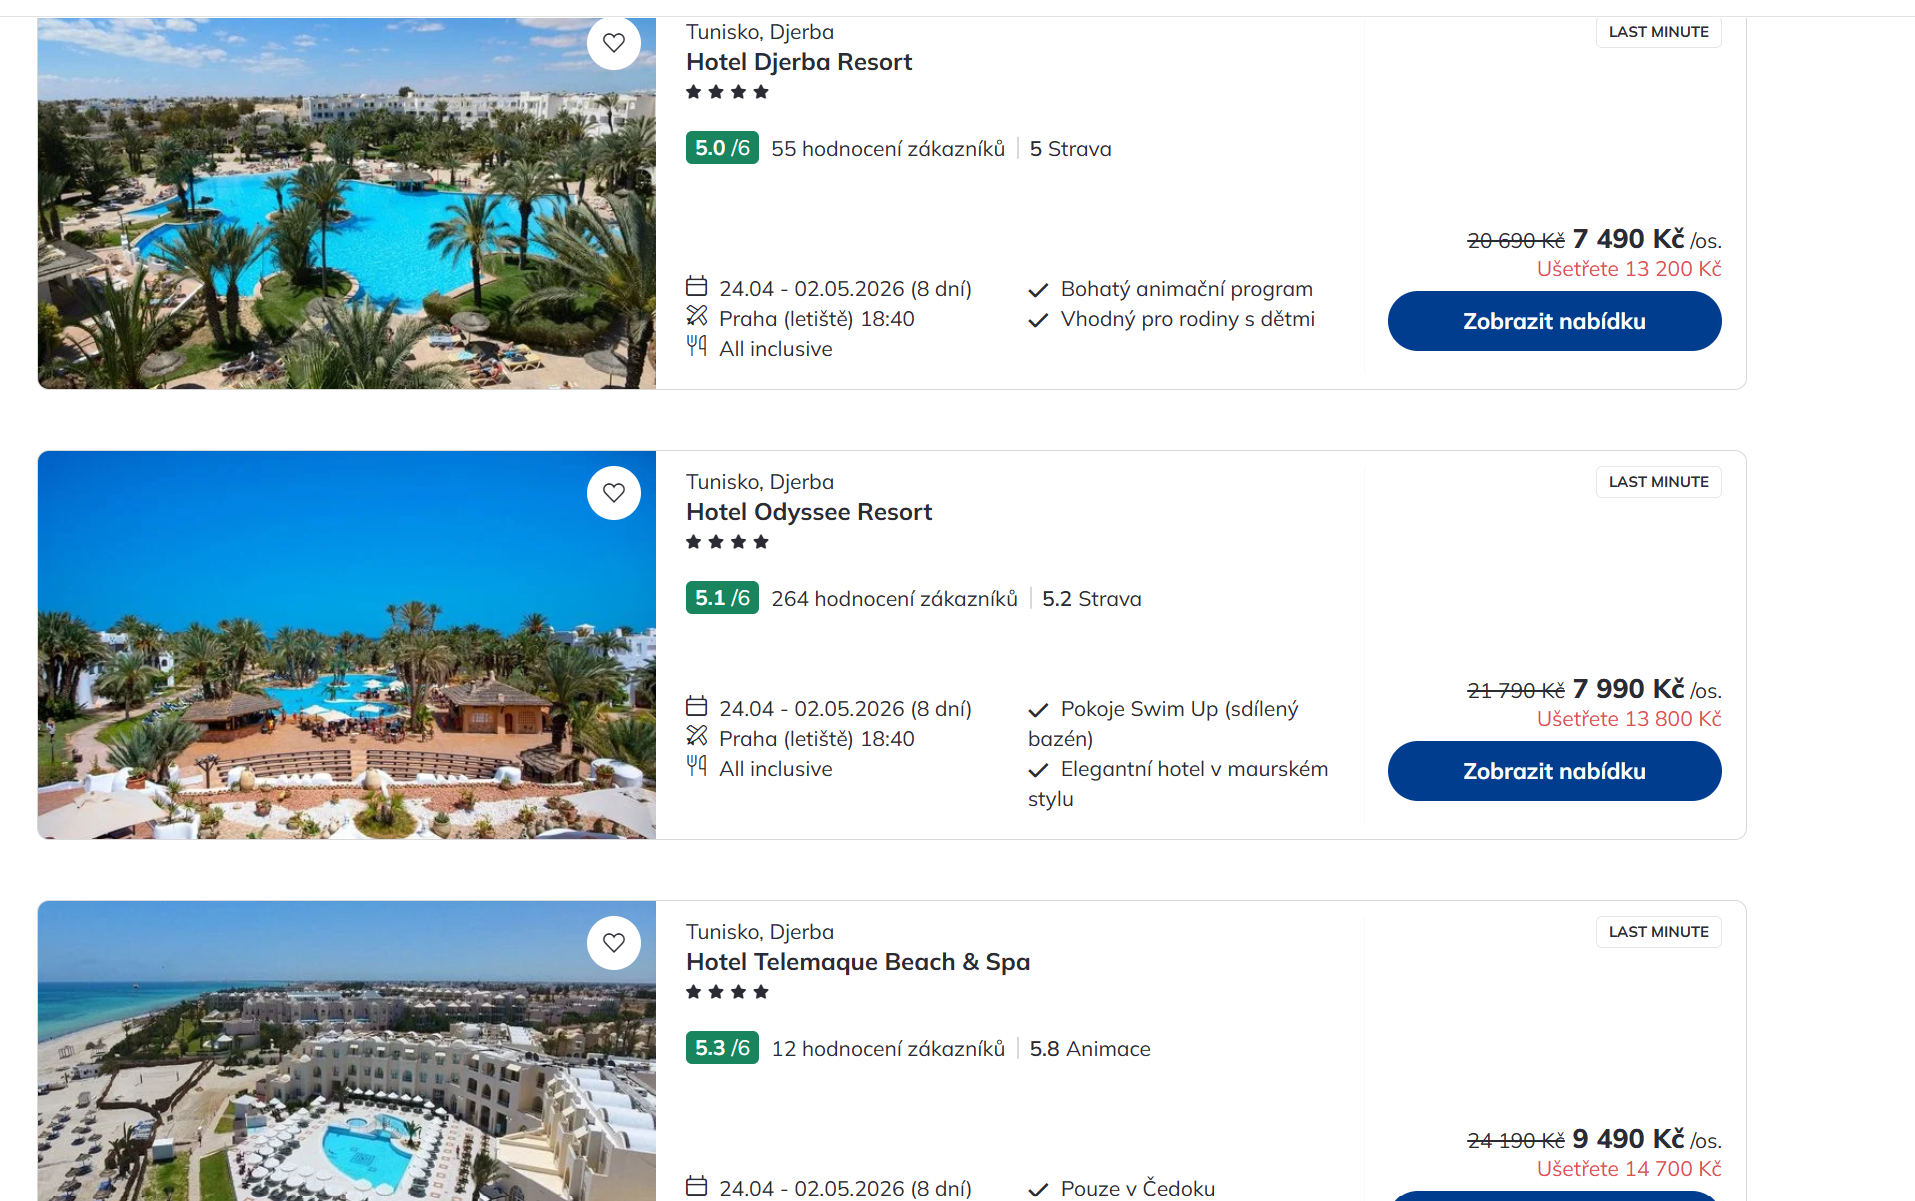Click the All inclusive fork icon for Djerba Resort
The image size is (1915, 1201).
[x=696, y=346]
